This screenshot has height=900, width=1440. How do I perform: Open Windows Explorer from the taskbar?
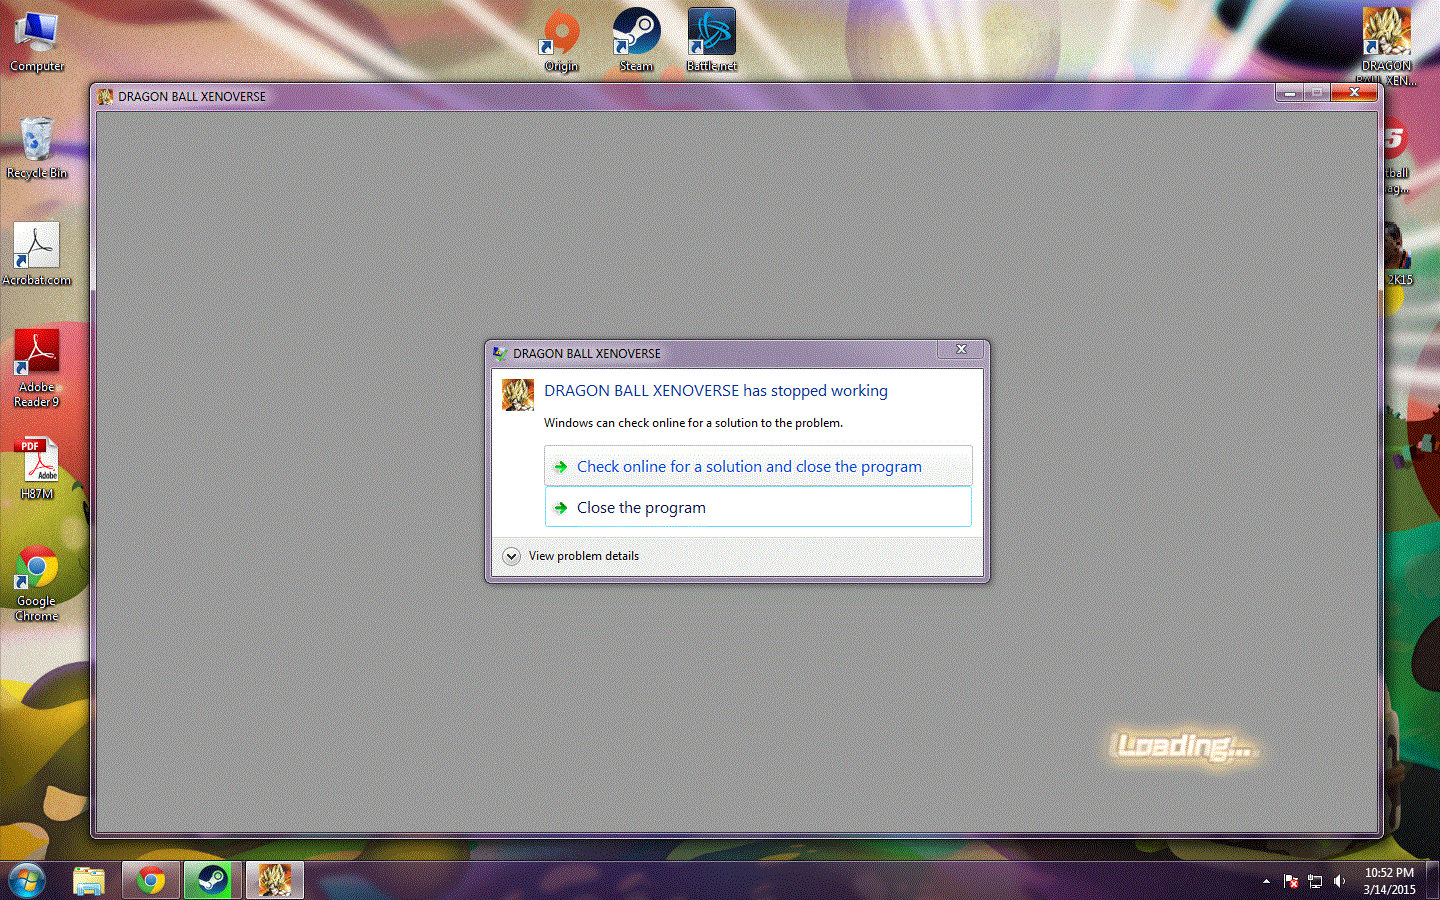89,881
